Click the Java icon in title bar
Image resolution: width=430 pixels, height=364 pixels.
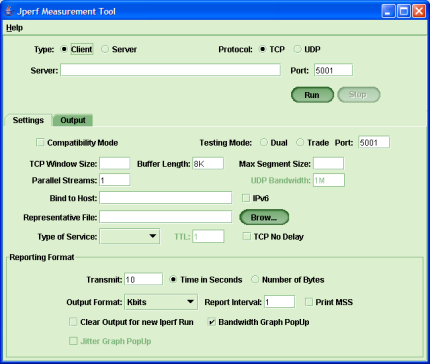point(9,11)
